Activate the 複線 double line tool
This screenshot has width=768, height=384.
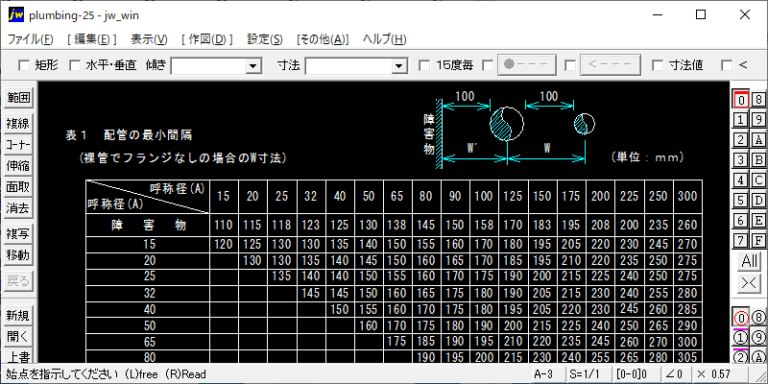coord(19,123)
